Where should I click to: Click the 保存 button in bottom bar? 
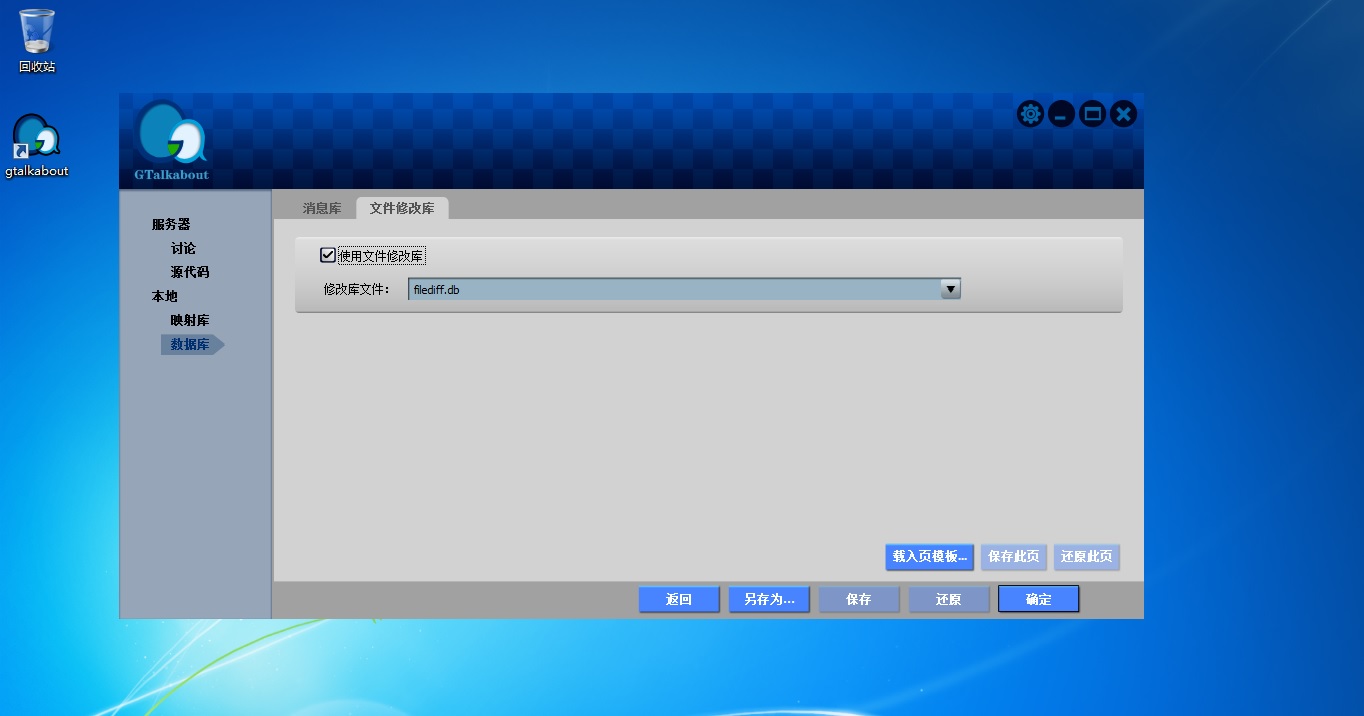pyautogui.click(x=859, y=599)
